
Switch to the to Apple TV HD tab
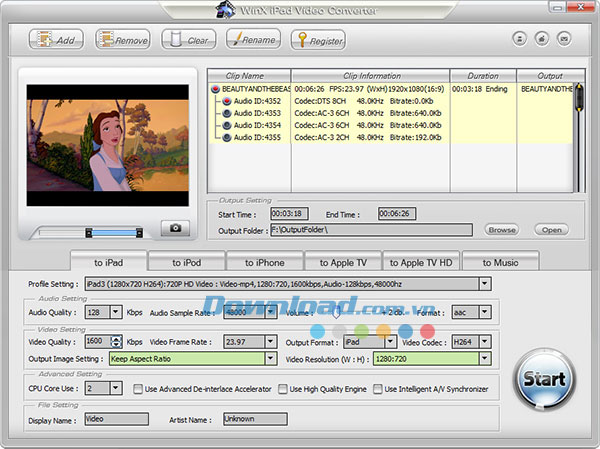tap(421, 263)
